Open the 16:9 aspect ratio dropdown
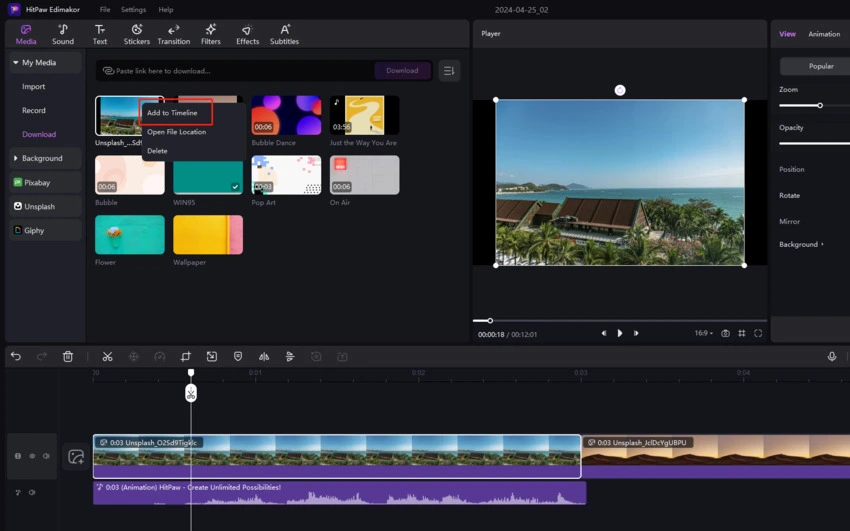 click(x=704, y=333)
